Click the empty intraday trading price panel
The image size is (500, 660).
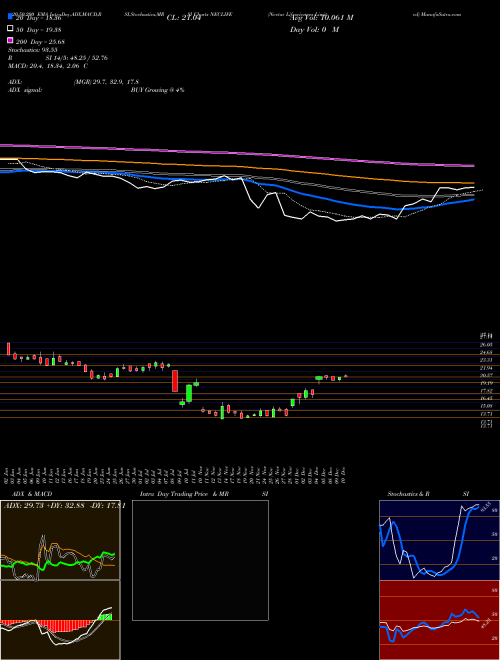200,560
